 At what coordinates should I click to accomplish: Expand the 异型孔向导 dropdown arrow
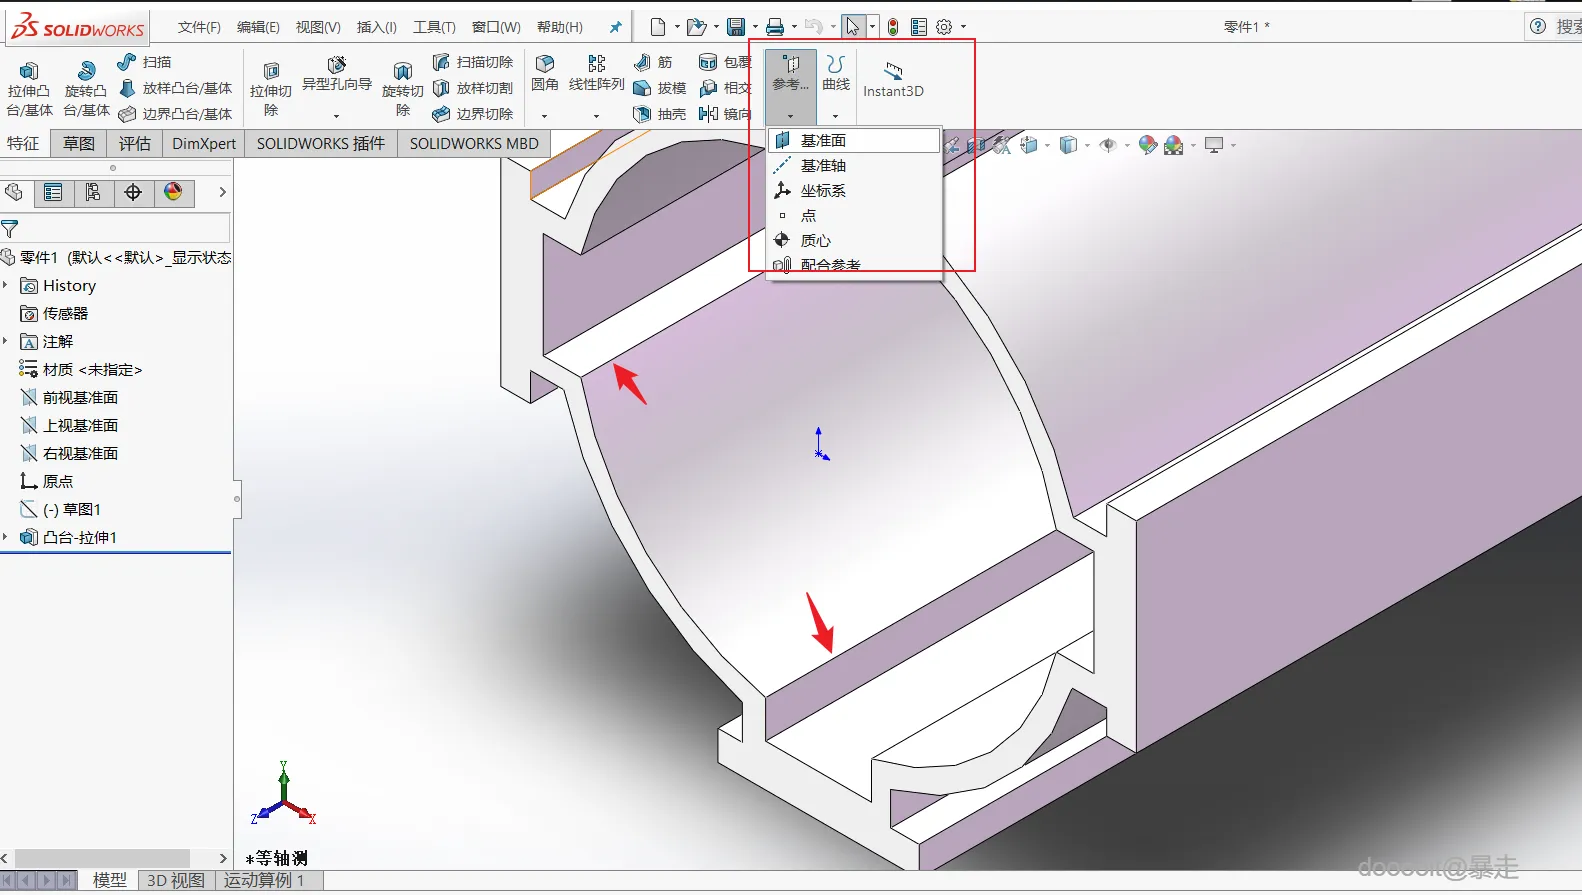337,116
